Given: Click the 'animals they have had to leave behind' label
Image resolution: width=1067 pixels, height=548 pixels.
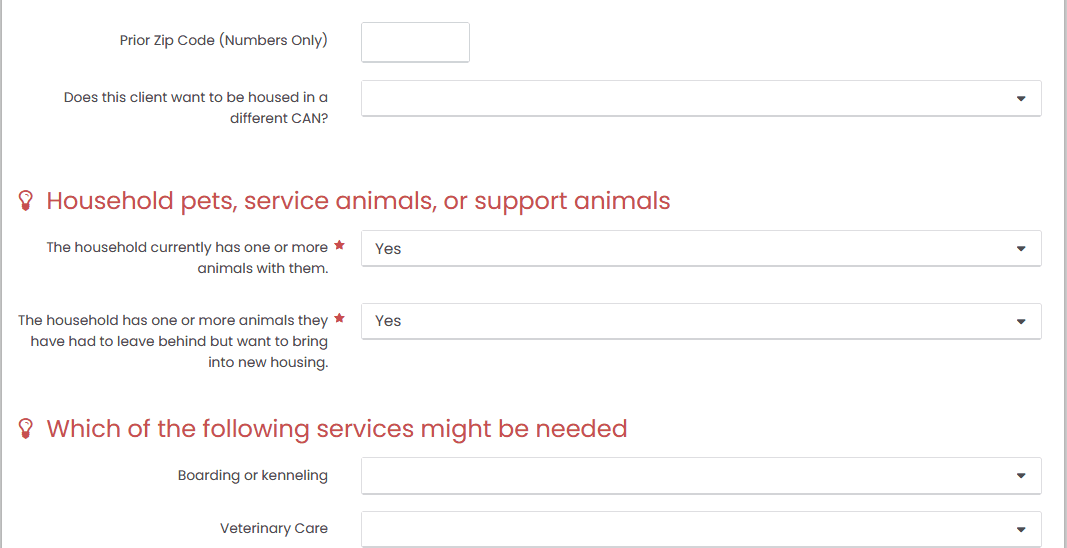Looking at the screenshot, I should [173, 341].
